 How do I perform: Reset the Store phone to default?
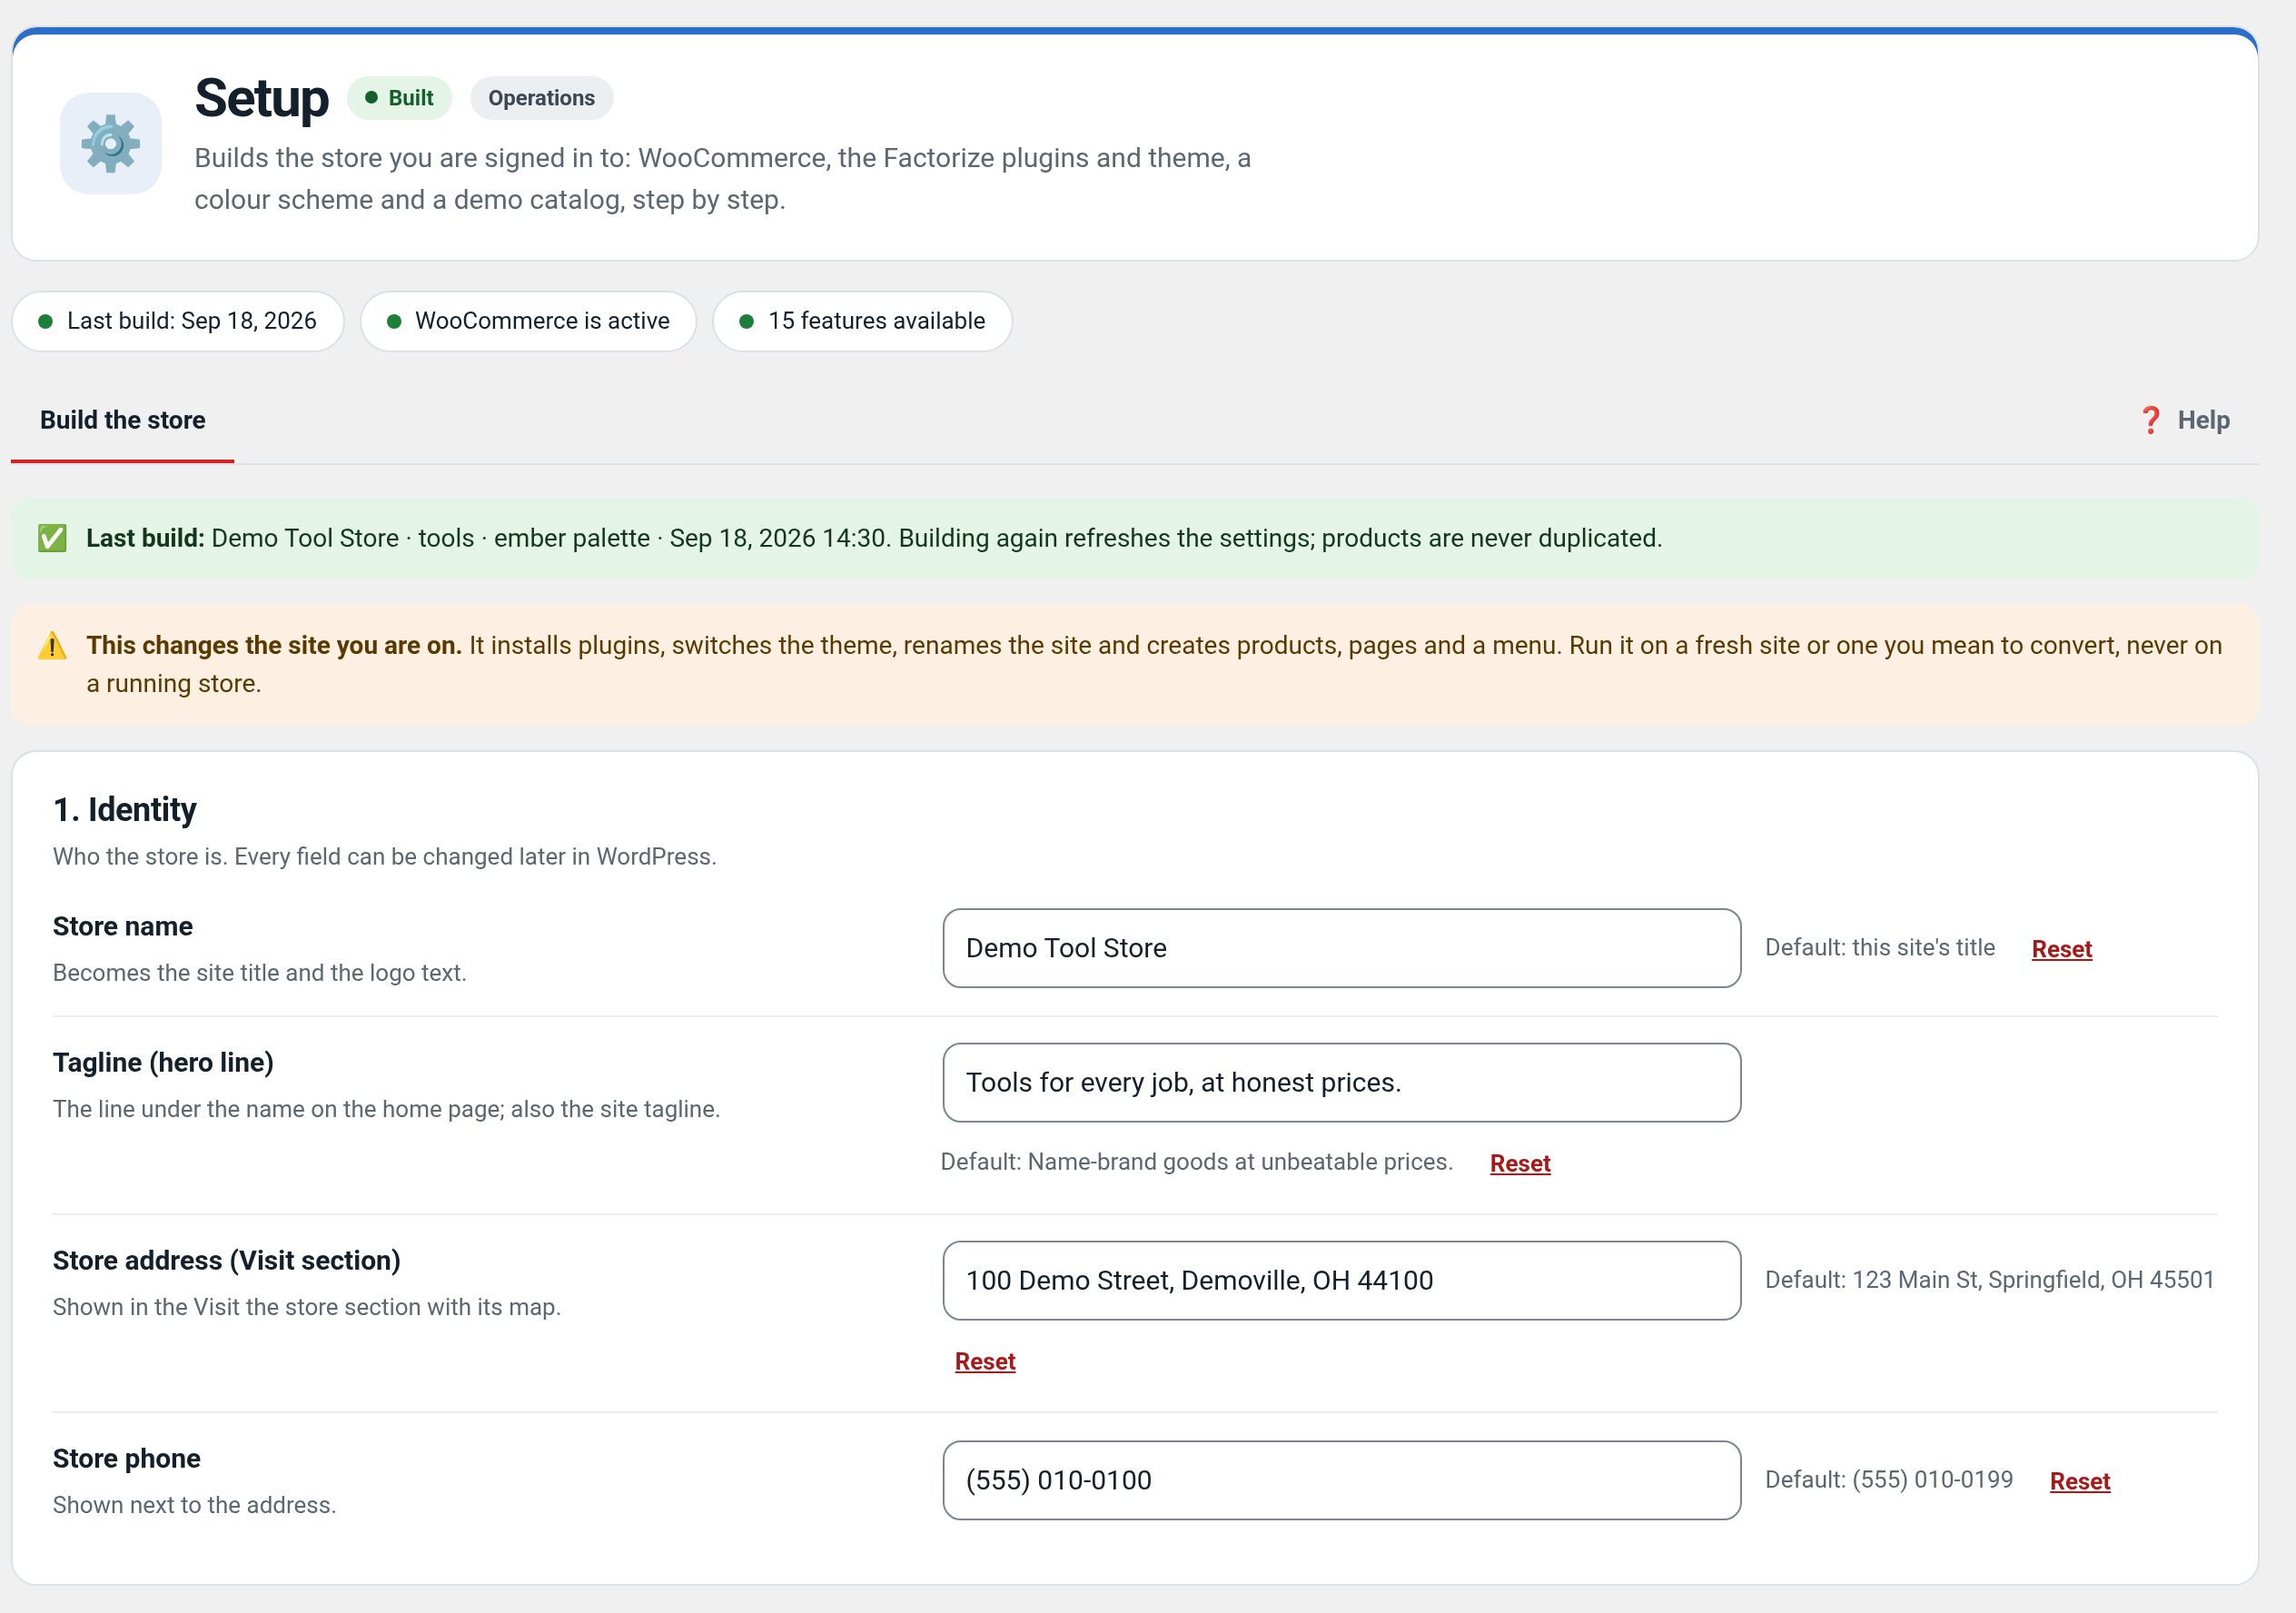point(2079,1481)
